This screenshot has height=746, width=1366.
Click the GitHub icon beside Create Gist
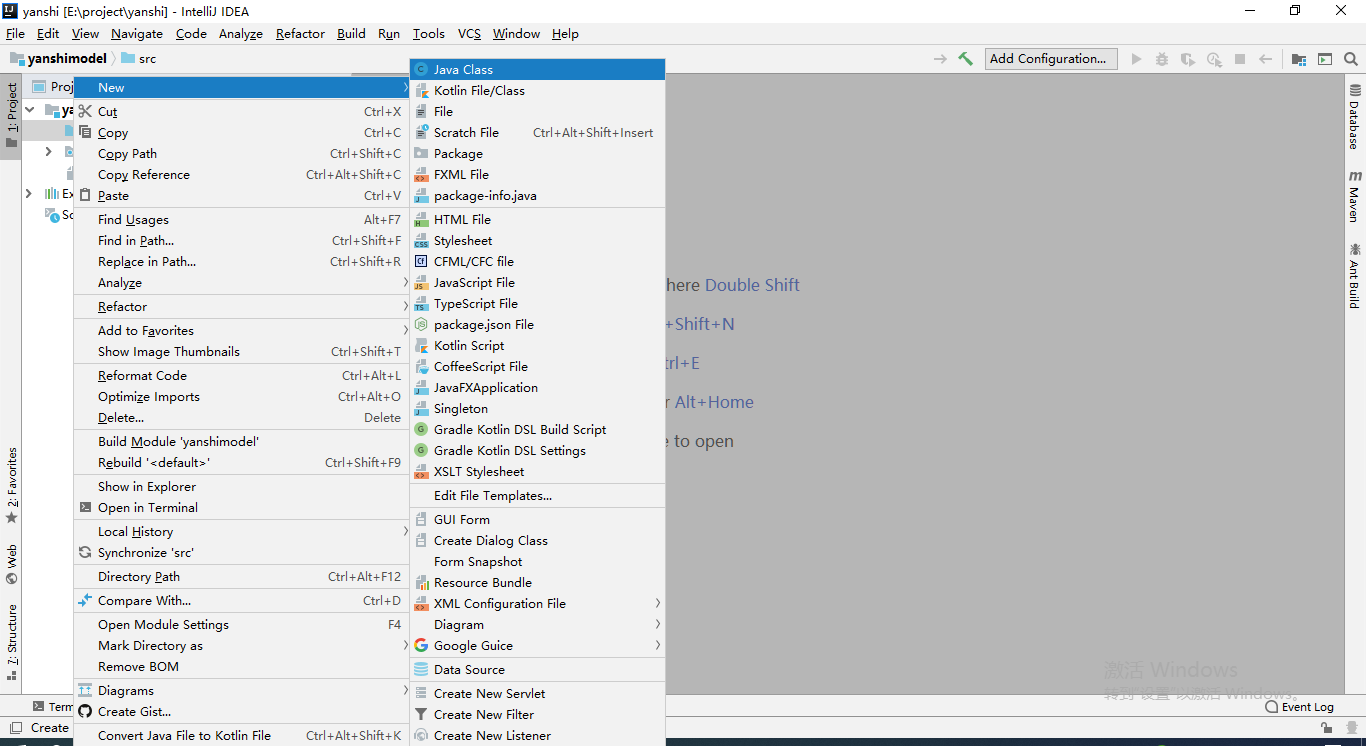point(85,711)
